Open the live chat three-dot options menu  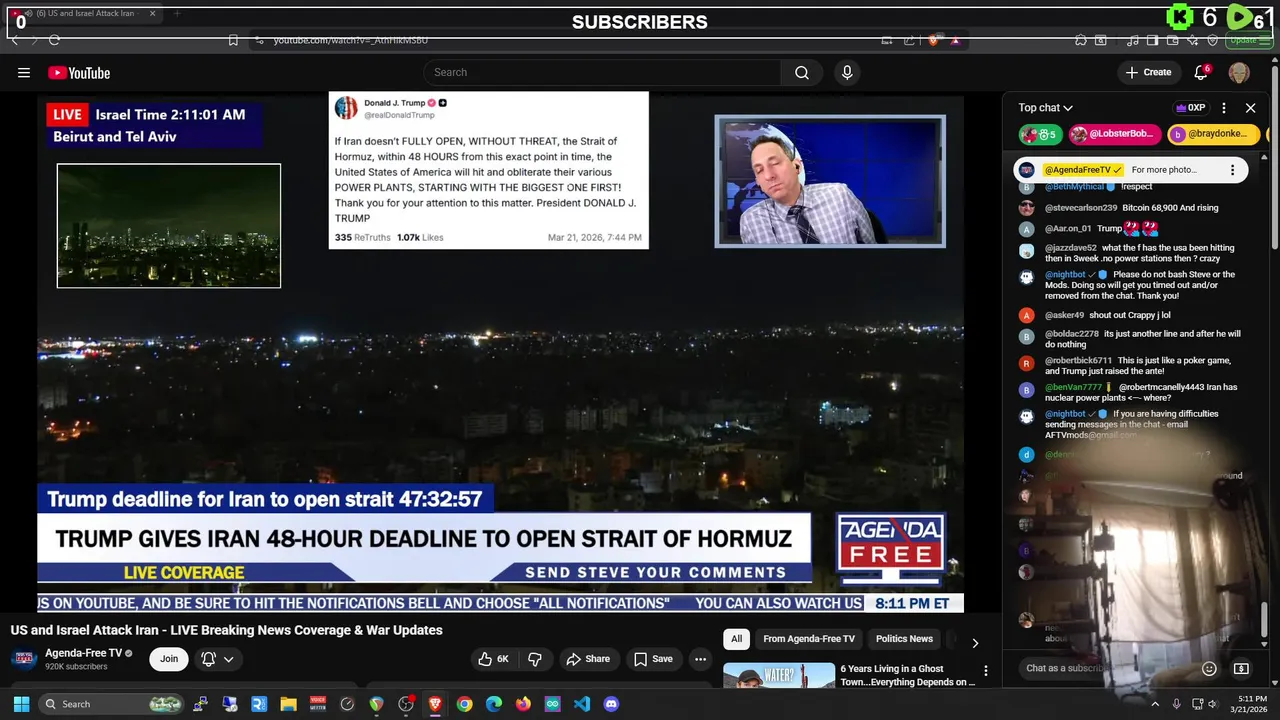1224,108
